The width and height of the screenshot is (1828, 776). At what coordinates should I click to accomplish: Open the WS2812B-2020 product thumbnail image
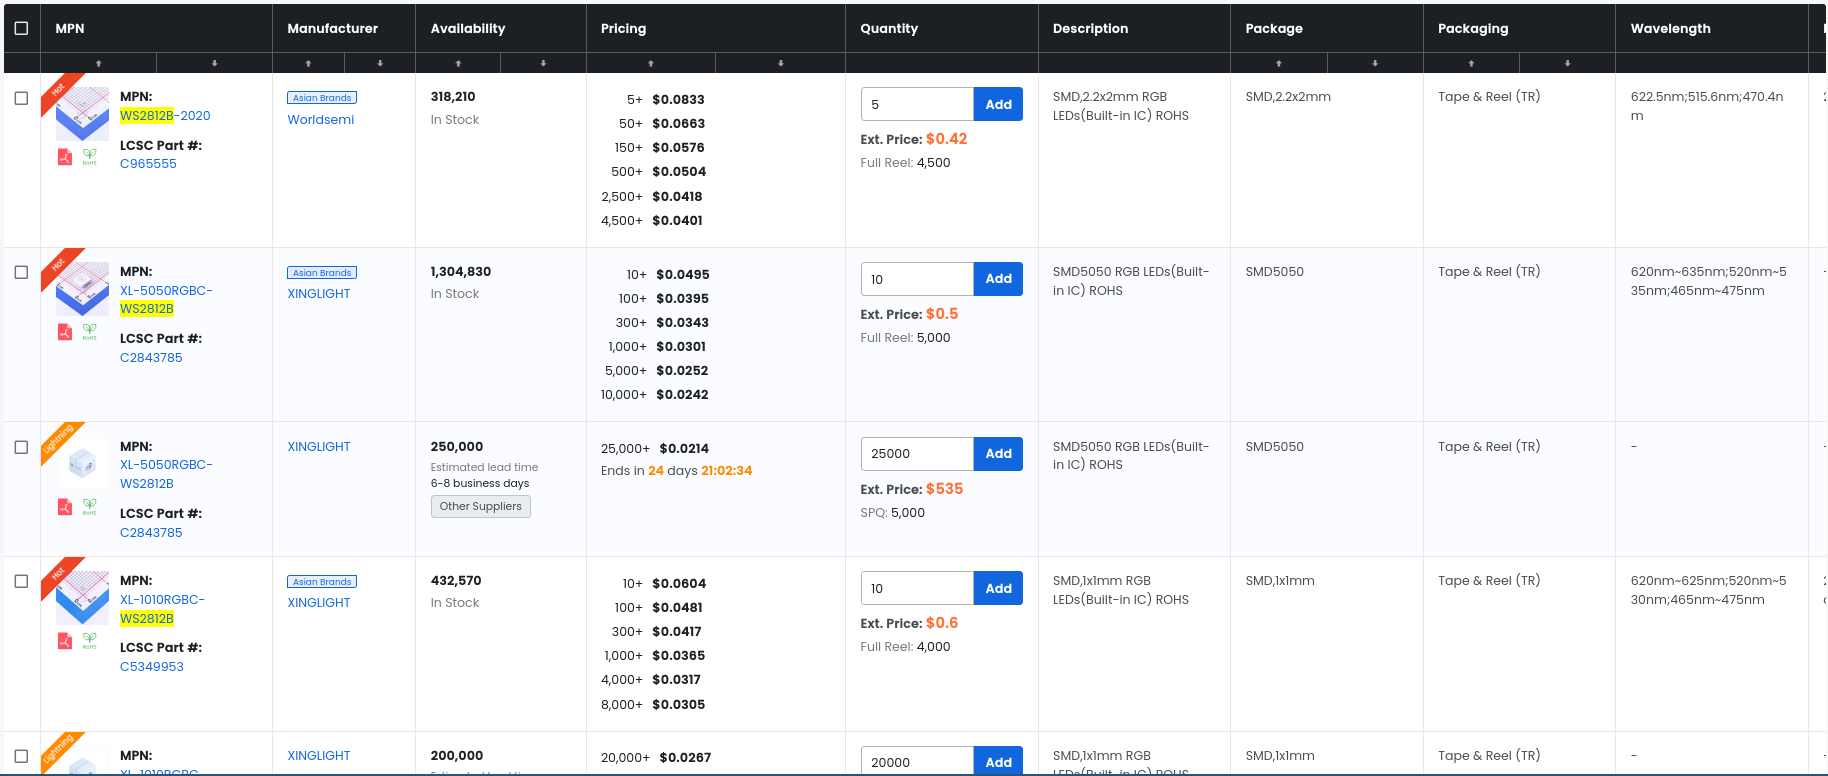82,114
